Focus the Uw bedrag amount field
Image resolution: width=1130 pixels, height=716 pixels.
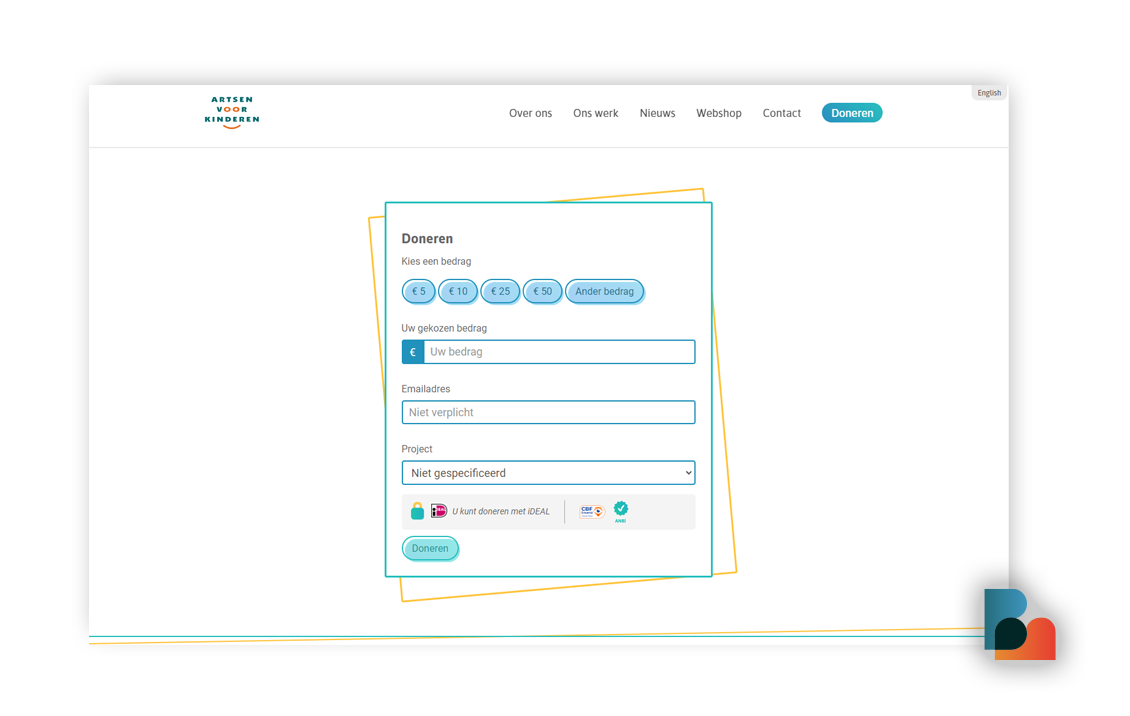pyautogui.click(x=559, y=352)
